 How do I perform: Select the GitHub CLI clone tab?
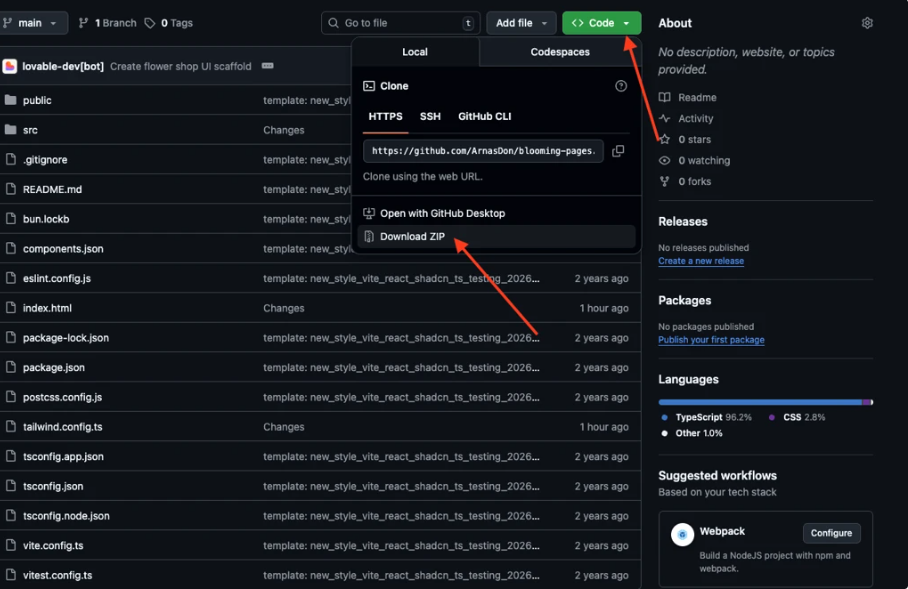tap(484, 116)
